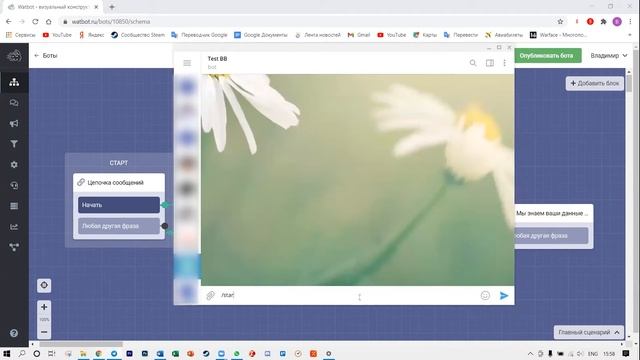Viewport: 640px width, 360px height.
Task: Open Chrome extensions puzzle icon
Action: (x=603, y=22)
